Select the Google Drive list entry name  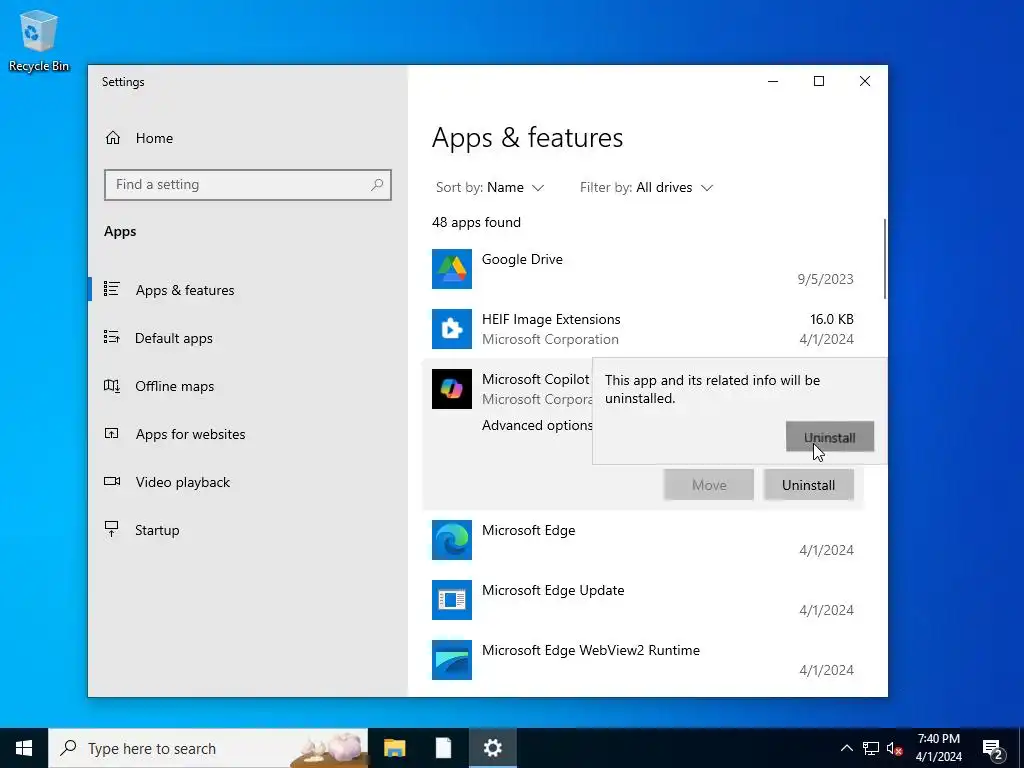click(522, 259)
